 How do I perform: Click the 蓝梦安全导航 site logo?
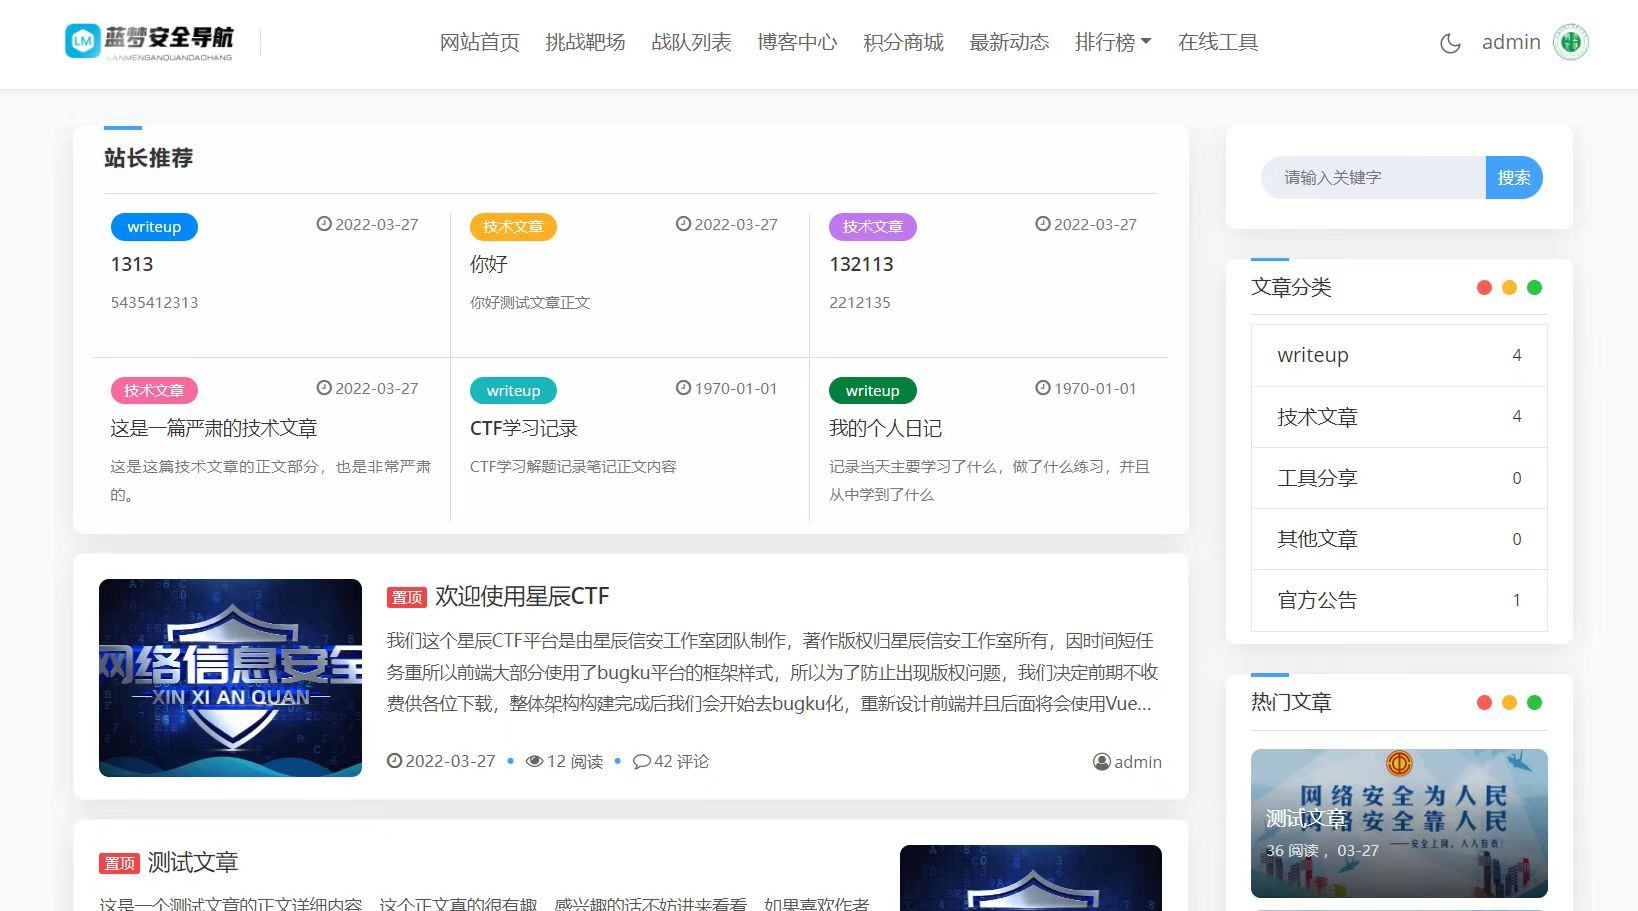pyautogui.click(x=149, y=42)
